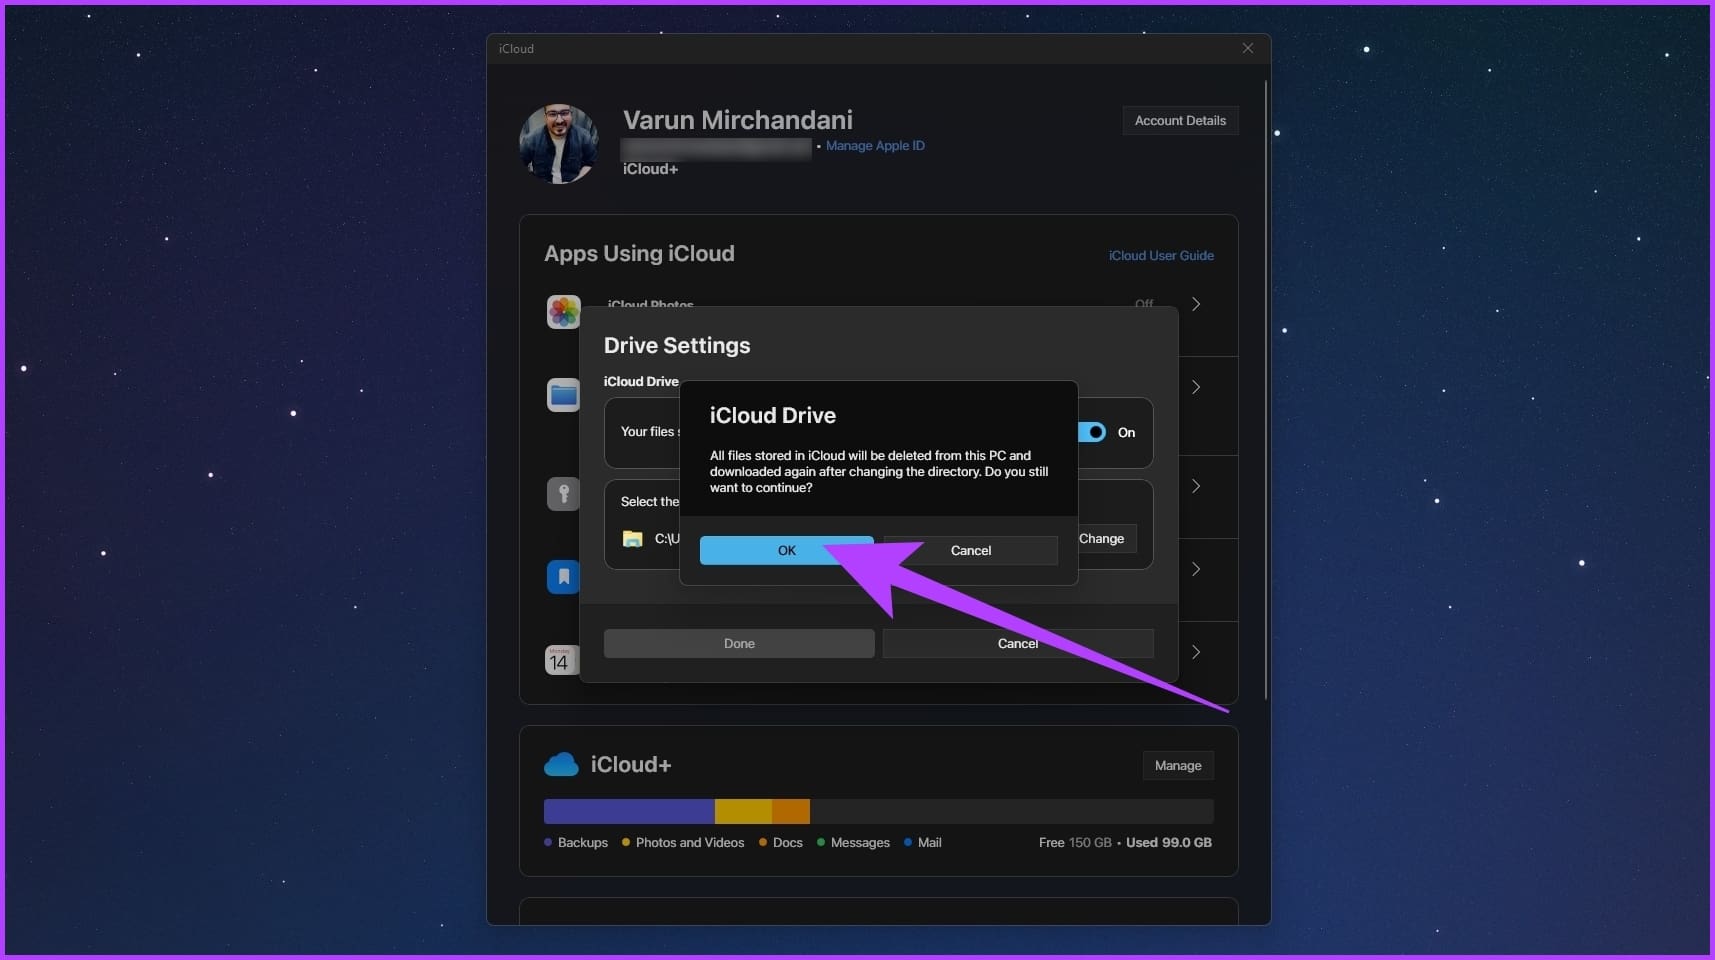
Task: Click the iCloud Drive folder icon
Action: tap(563, 395)
